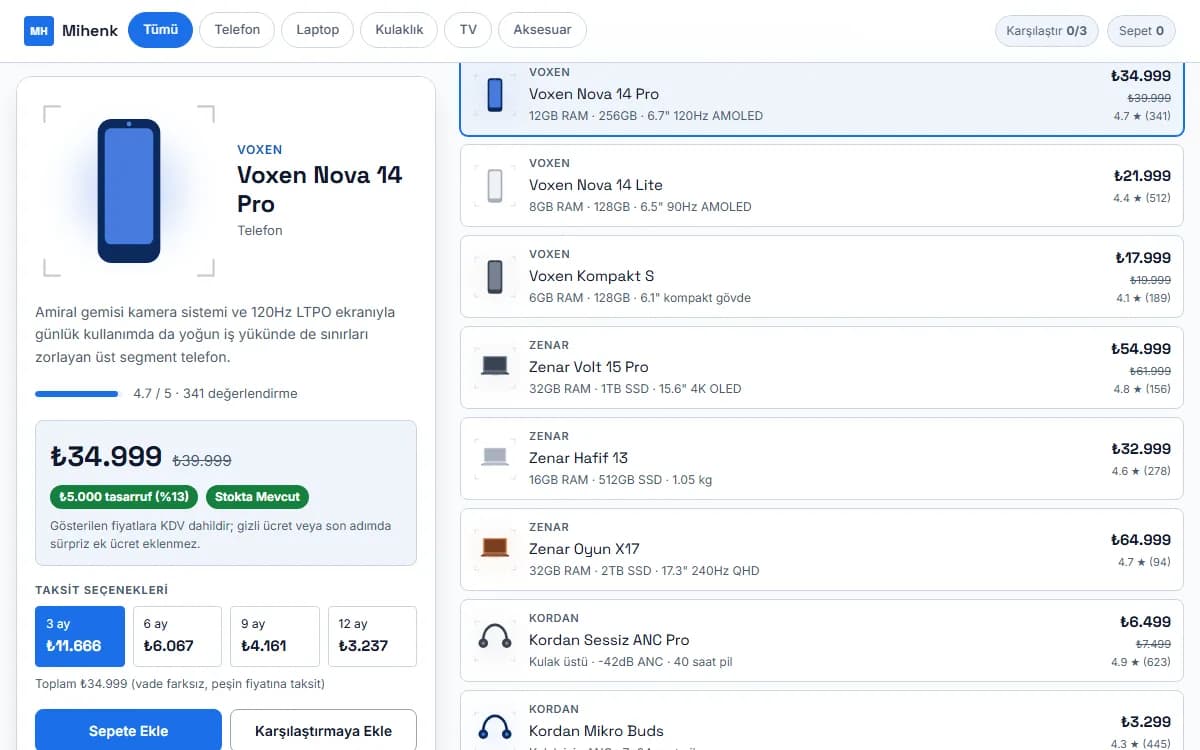Open the Laptop category tab

(317, 30)
